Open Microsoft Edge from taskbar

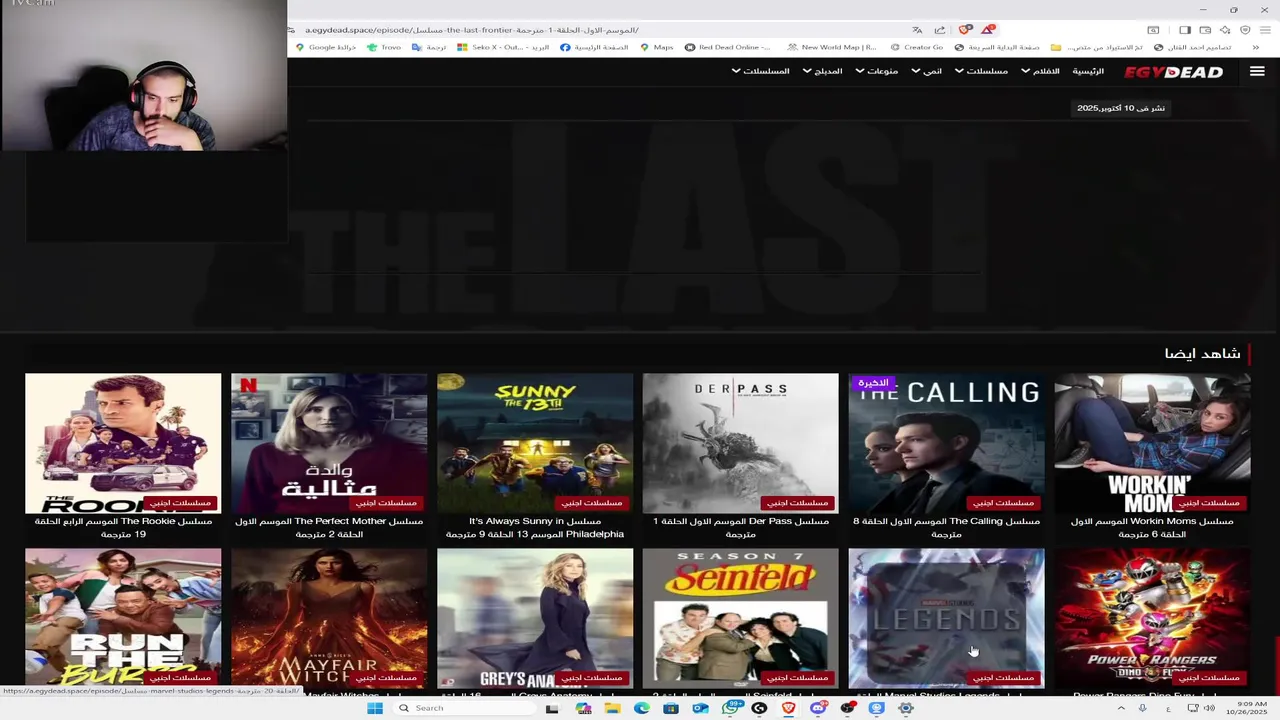(x=642, y=708)
